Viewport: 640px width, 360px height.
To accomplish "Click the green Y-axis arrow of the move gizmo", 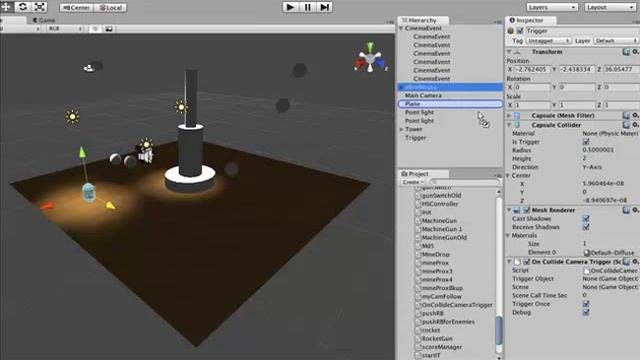I will (x=82, y=153).
